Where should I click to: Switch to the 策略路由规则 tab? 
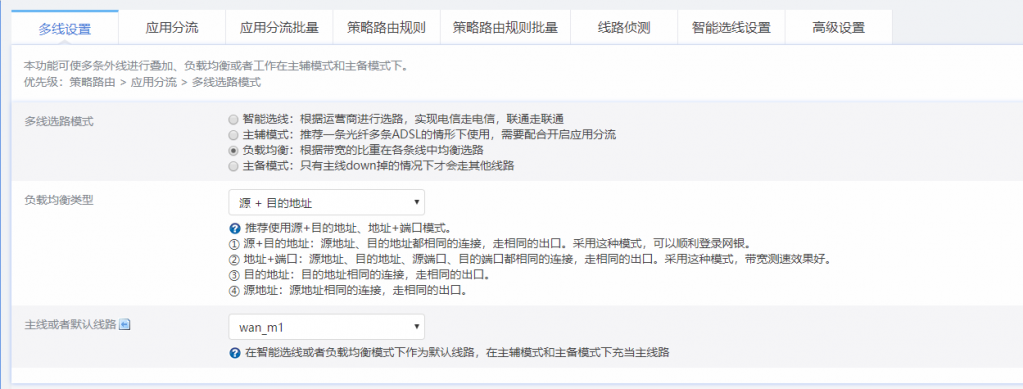(386, 27)
